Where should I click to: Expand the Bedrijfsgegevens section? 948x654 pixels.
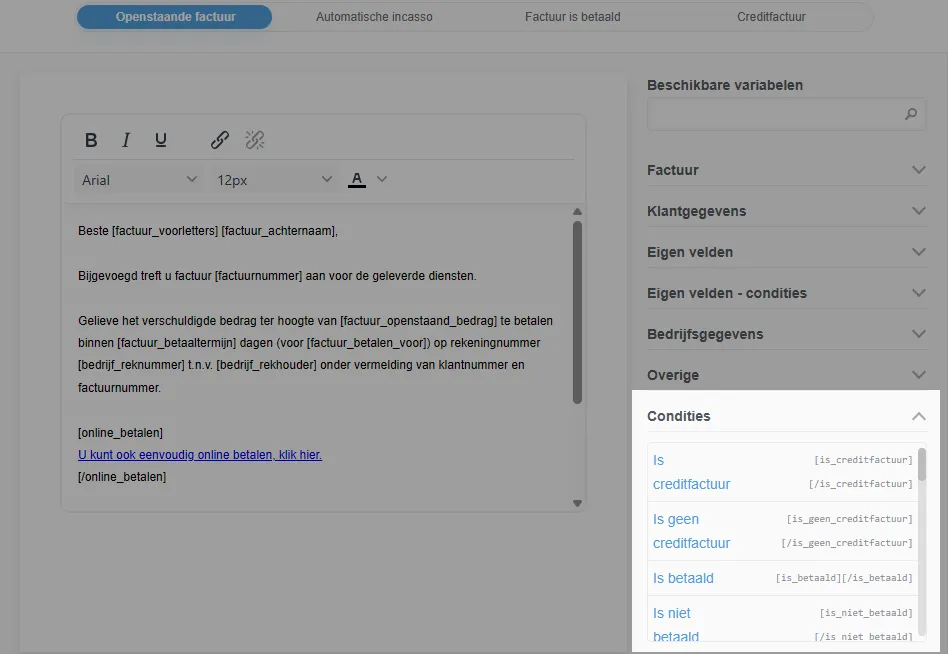coord(786,334)
